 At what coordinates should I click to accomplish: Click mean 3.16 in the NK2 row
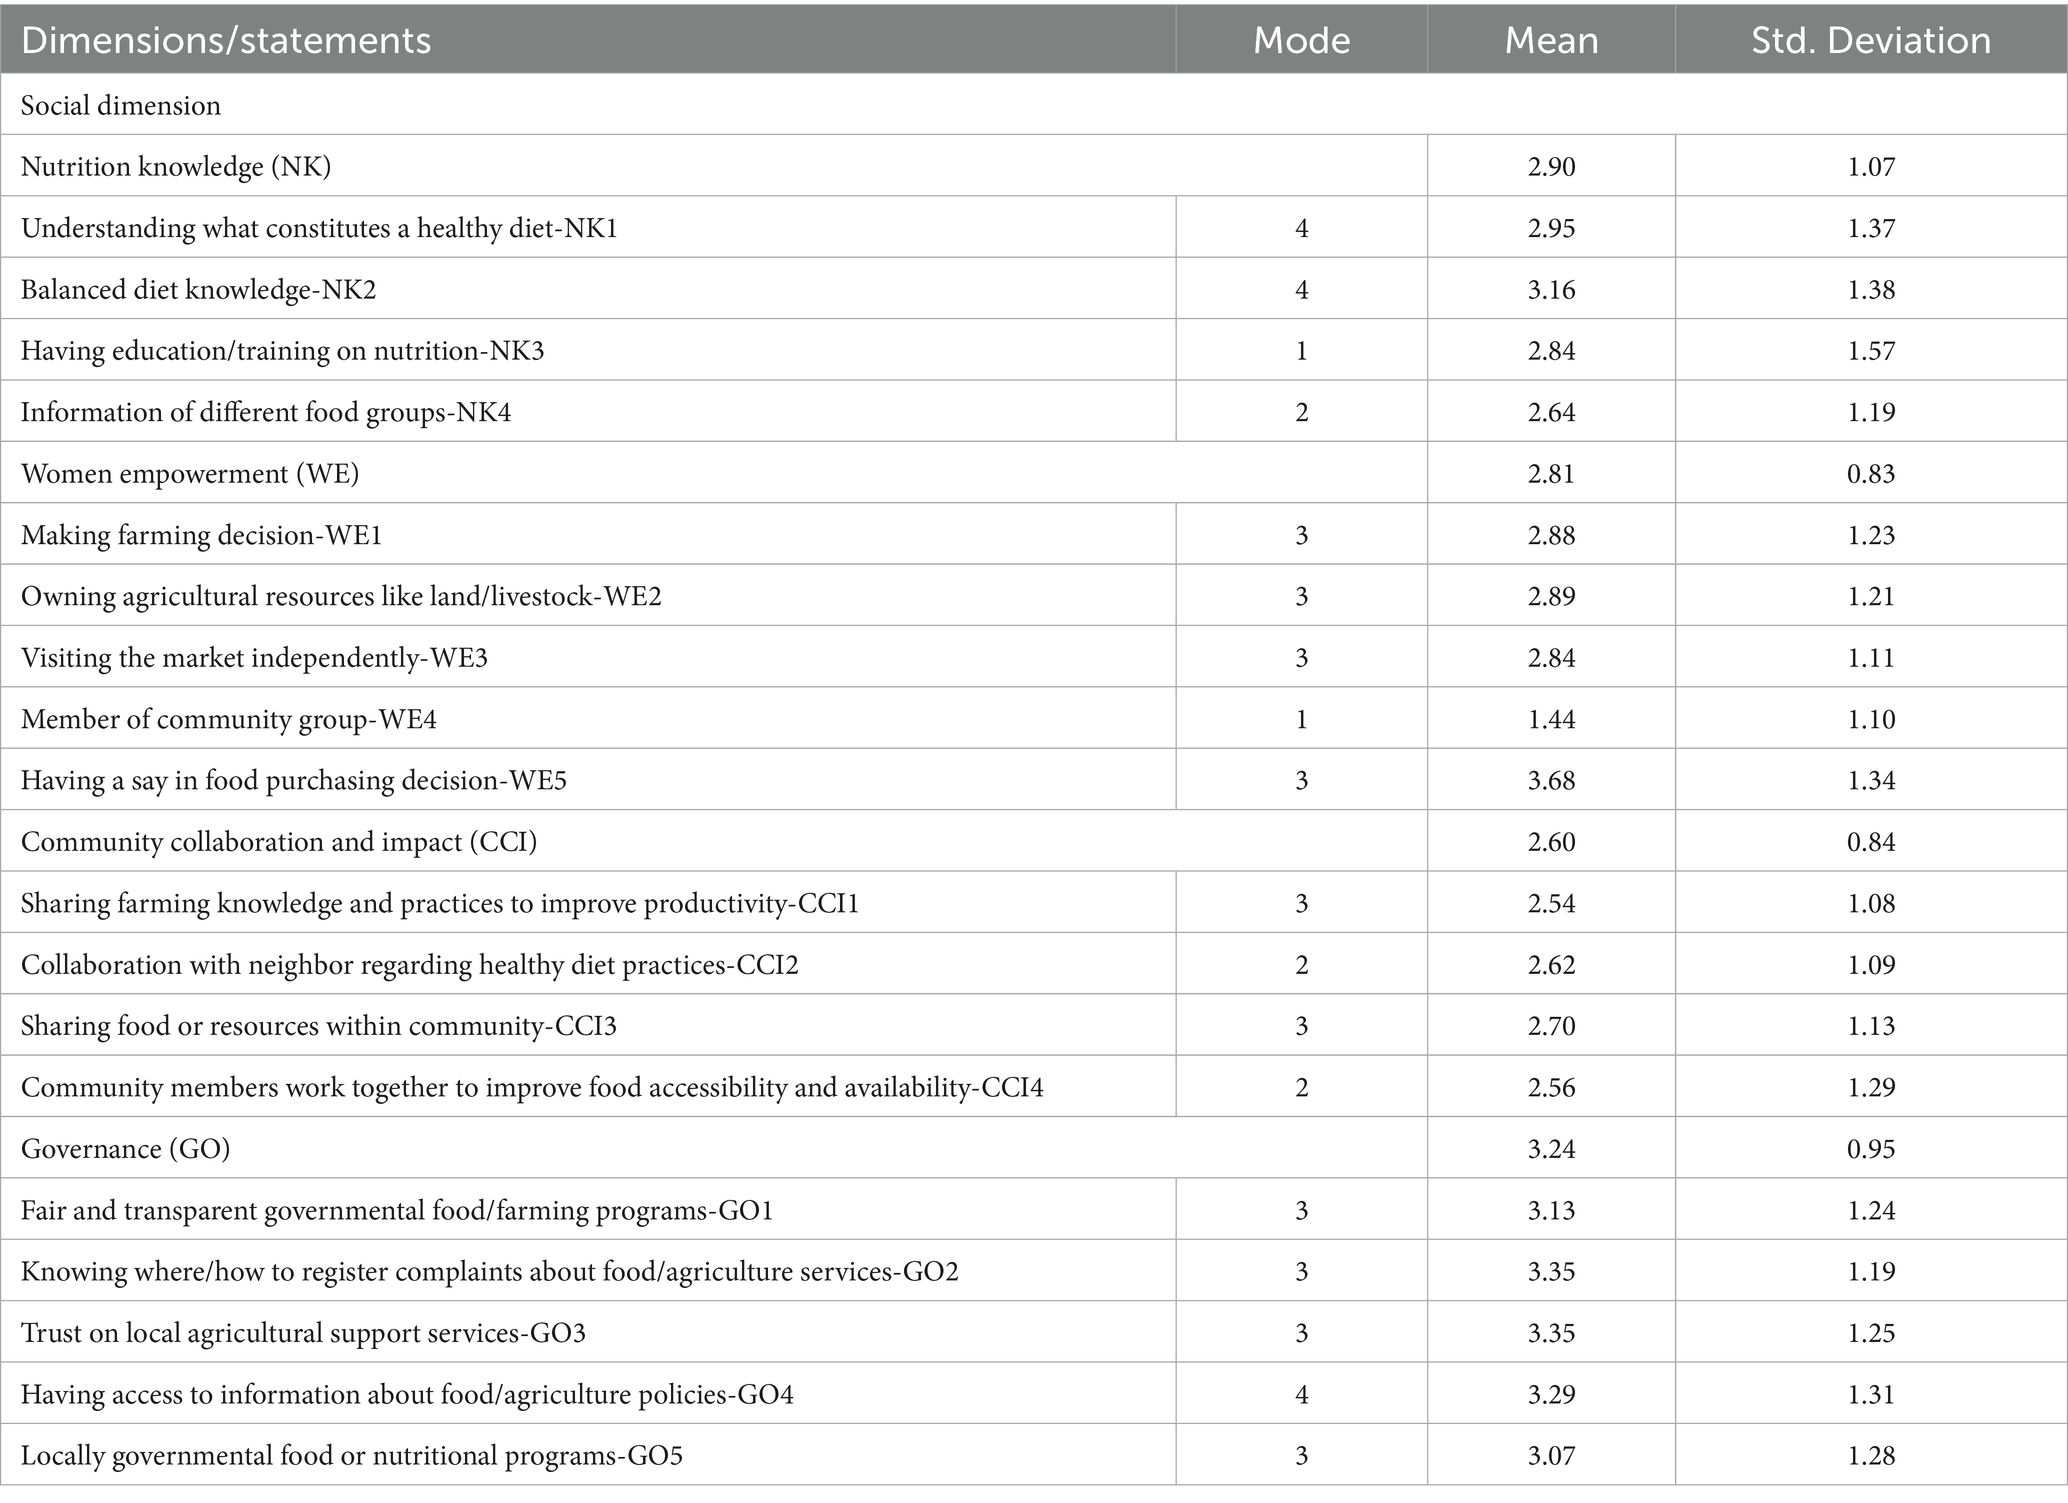(1551, 289)
